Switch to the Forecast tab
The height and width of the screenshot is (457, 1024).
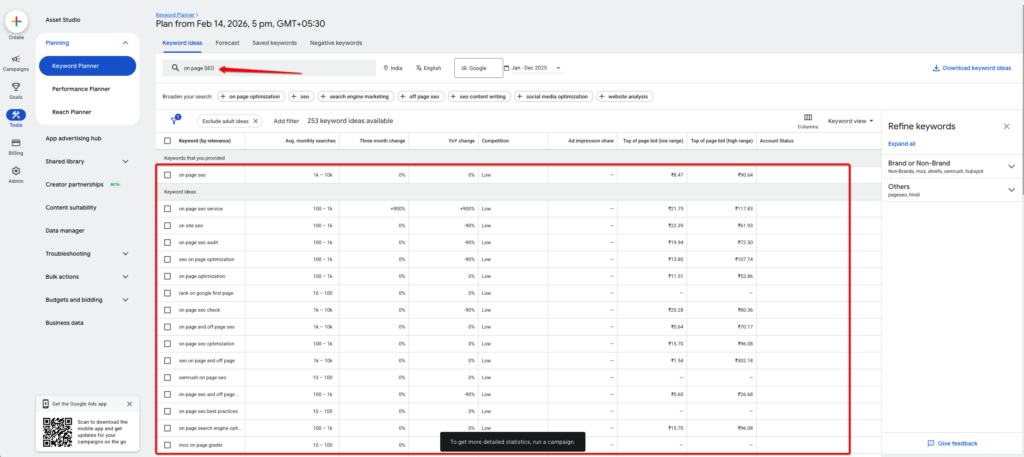[x=227, y=43]
